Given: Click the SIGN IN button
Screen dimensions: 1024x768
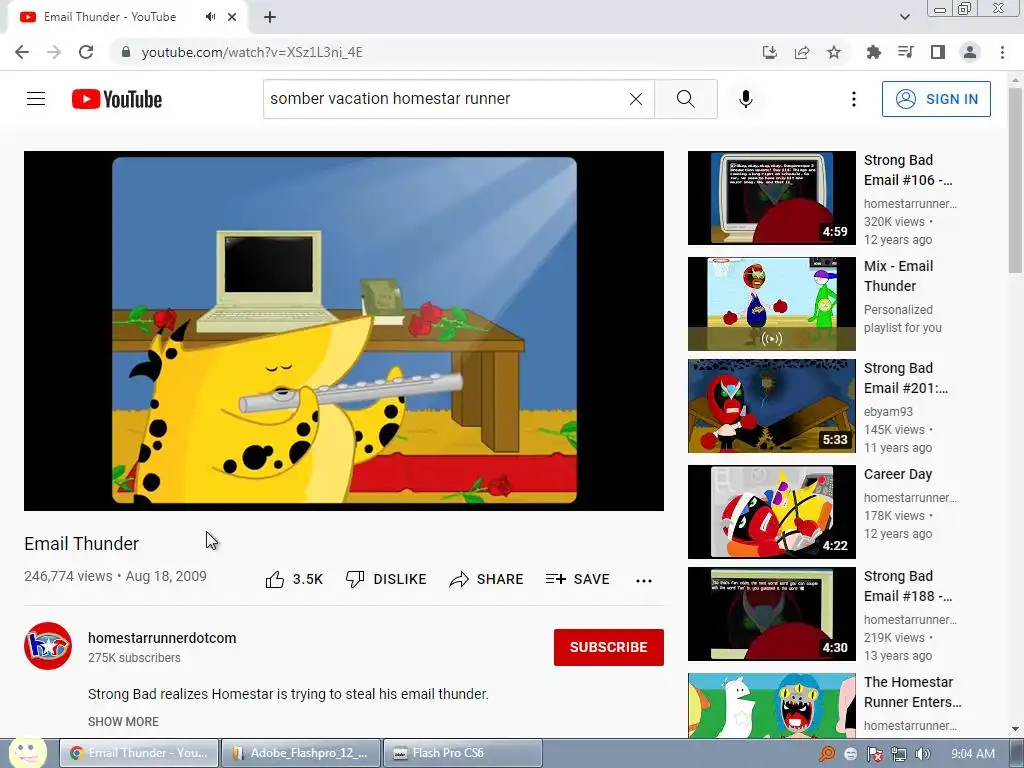Looking at the screenshot, I should click(936, 99).
